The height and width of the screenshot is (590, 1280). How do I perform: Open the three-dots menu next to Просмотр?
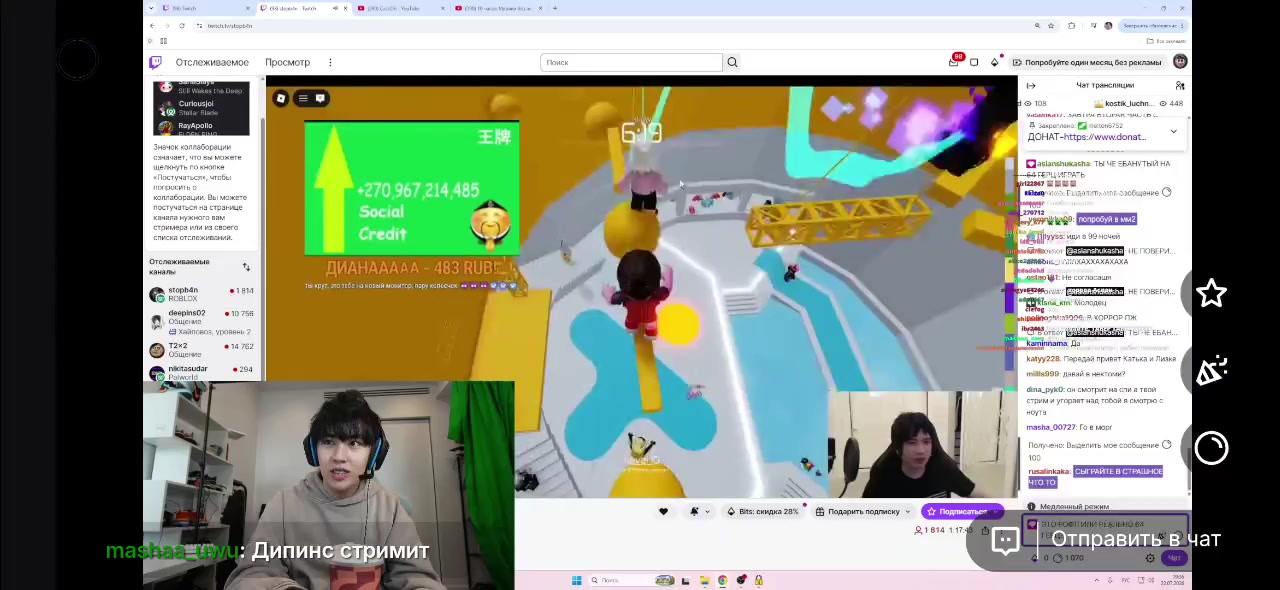pos(330,62)
